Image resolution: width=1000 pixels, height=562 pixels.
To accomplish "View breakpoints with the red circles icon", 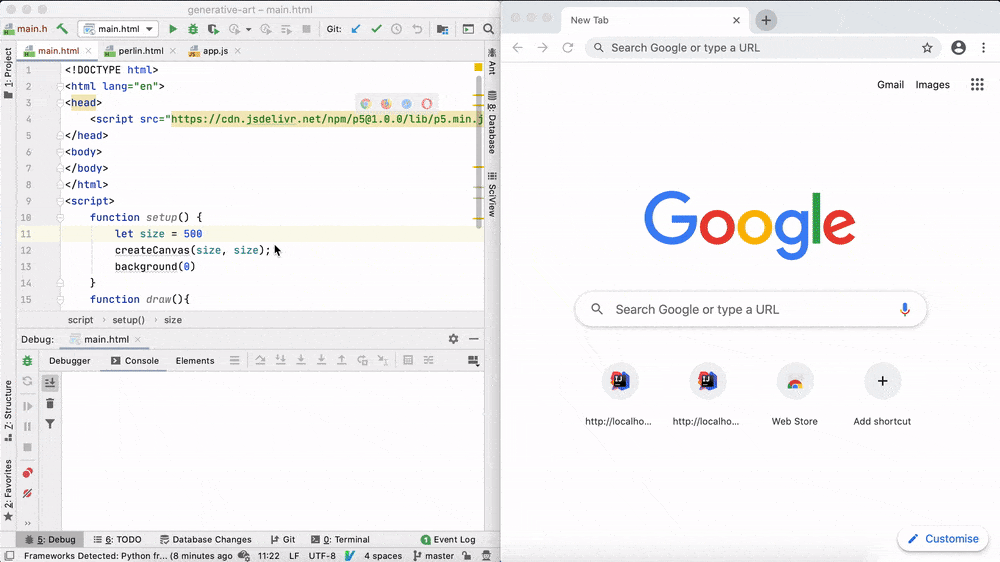I will click(27, 473).
